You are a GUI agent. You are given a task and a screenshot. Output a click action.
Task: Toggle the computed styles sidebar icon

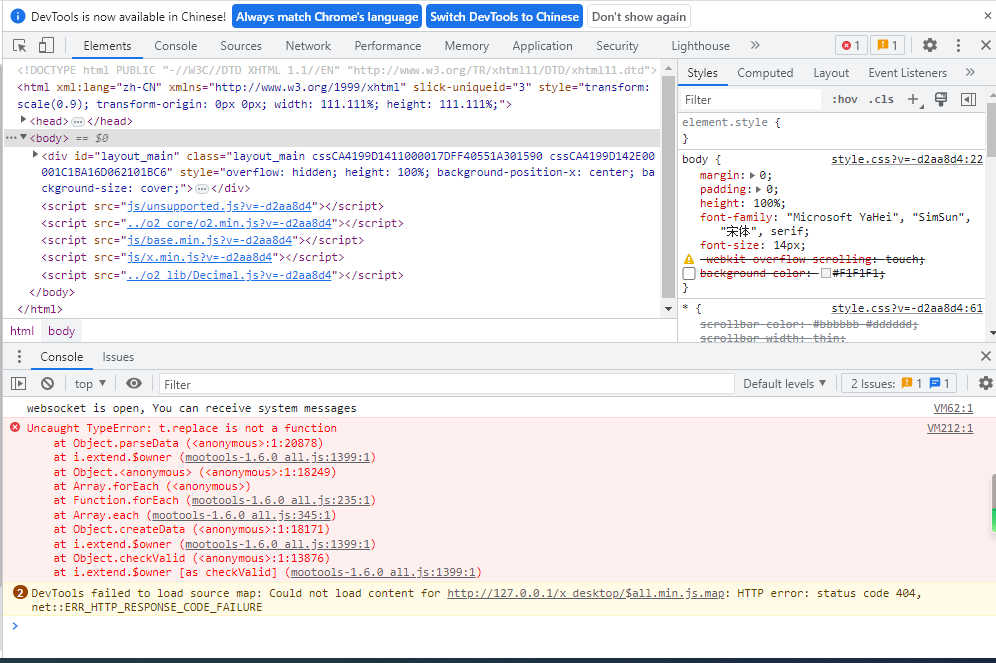(968, 99)
